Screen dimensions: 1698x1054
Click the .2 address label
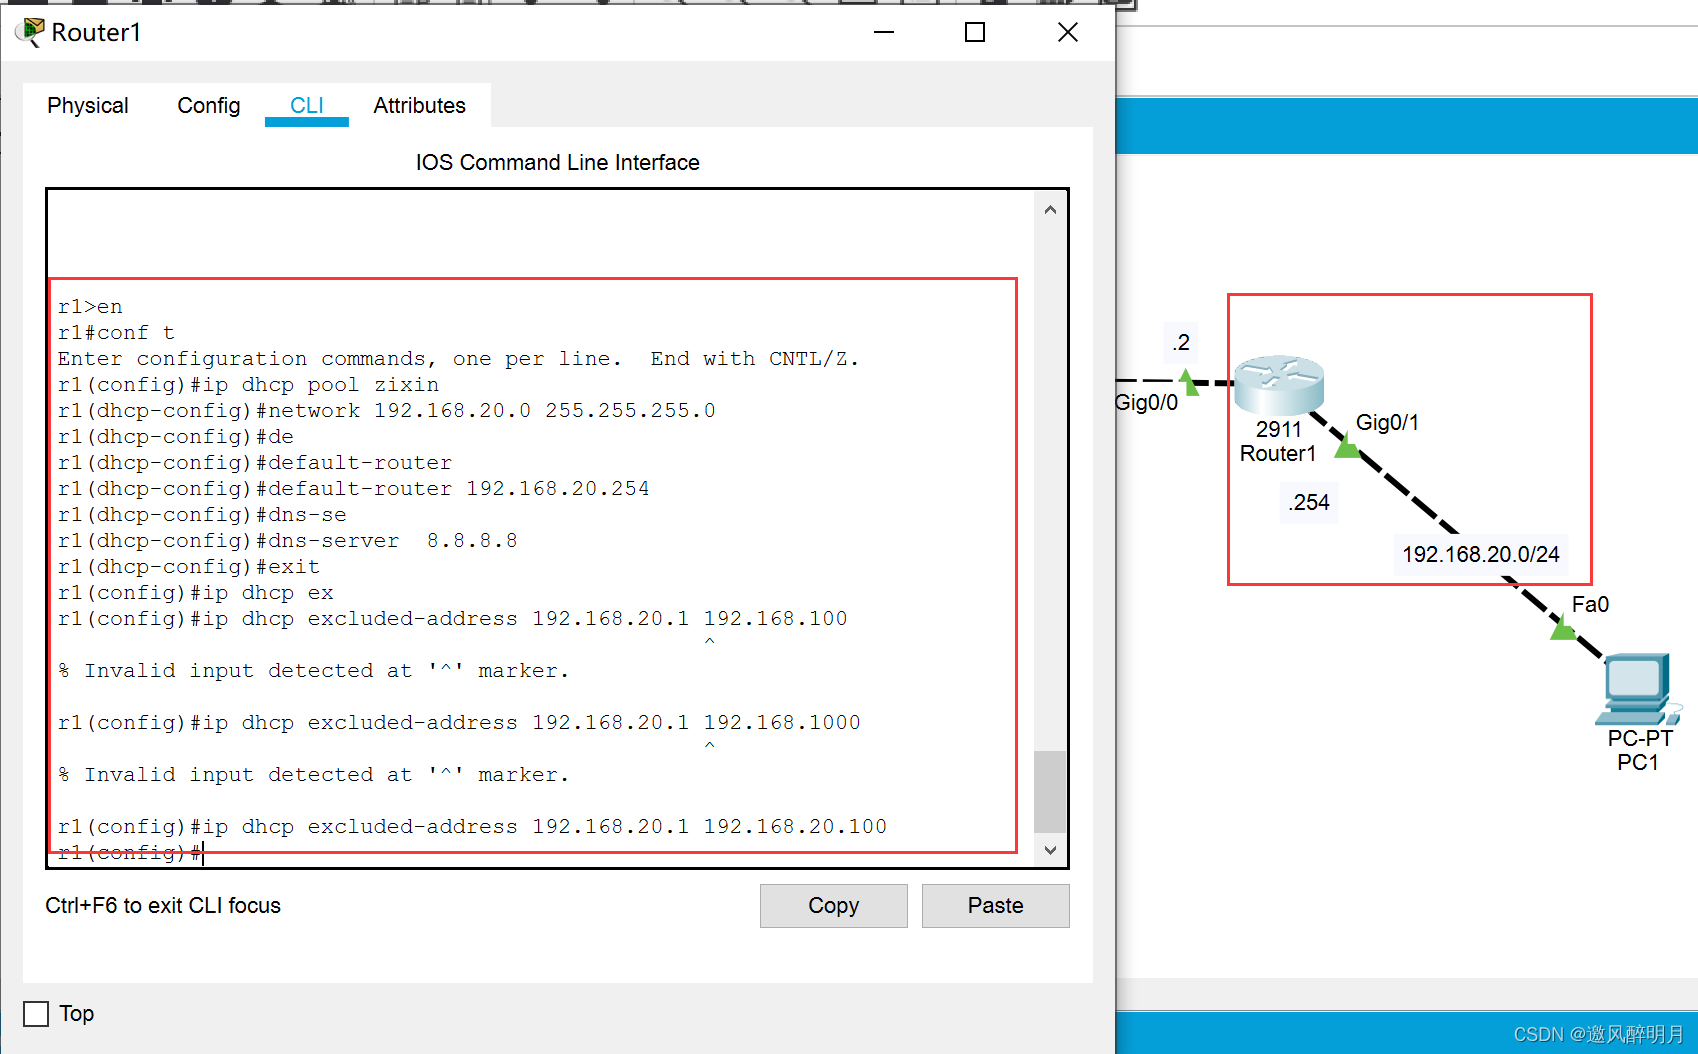click(1181, 342)
